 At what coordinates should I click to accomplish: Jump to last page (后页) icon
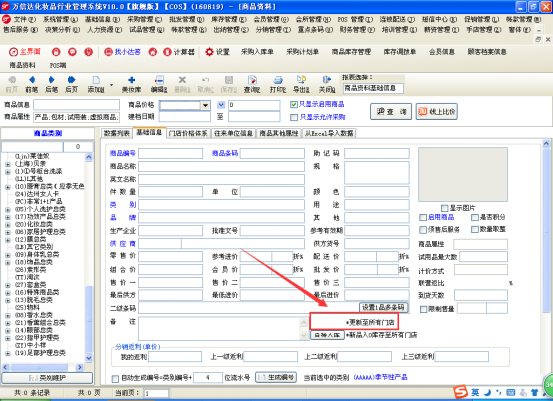click(x=71, y=80)
